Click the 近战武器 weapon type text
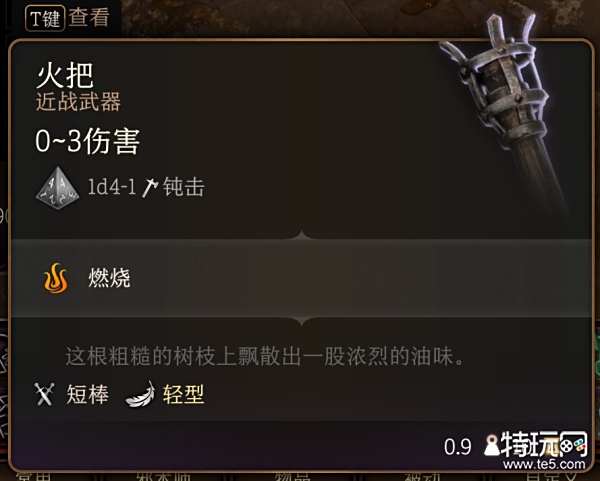Screen dimensions: 600x481 tap(78, 101)
